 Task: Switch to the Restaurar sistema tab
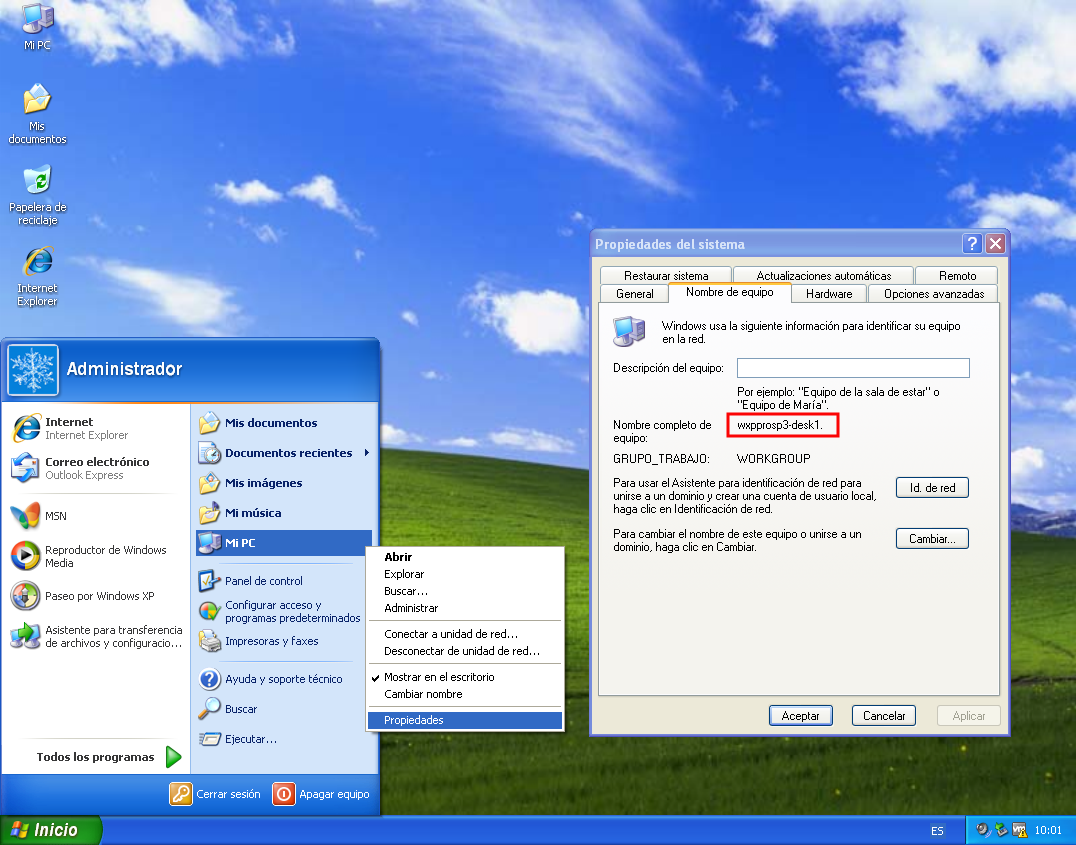[x=666, y=275]
